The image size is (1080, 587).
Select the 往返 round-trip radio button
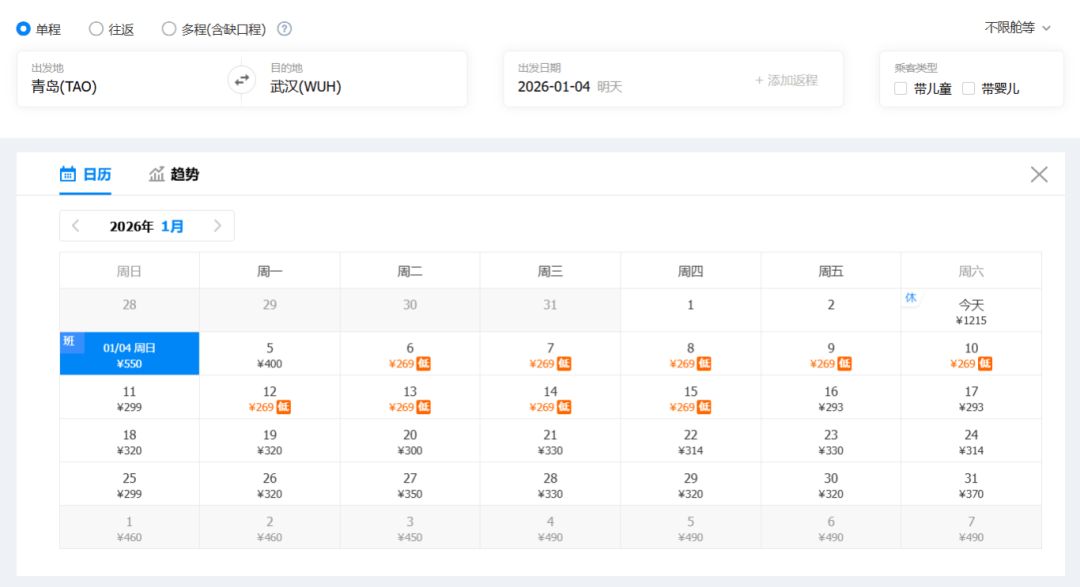[96, 29]
